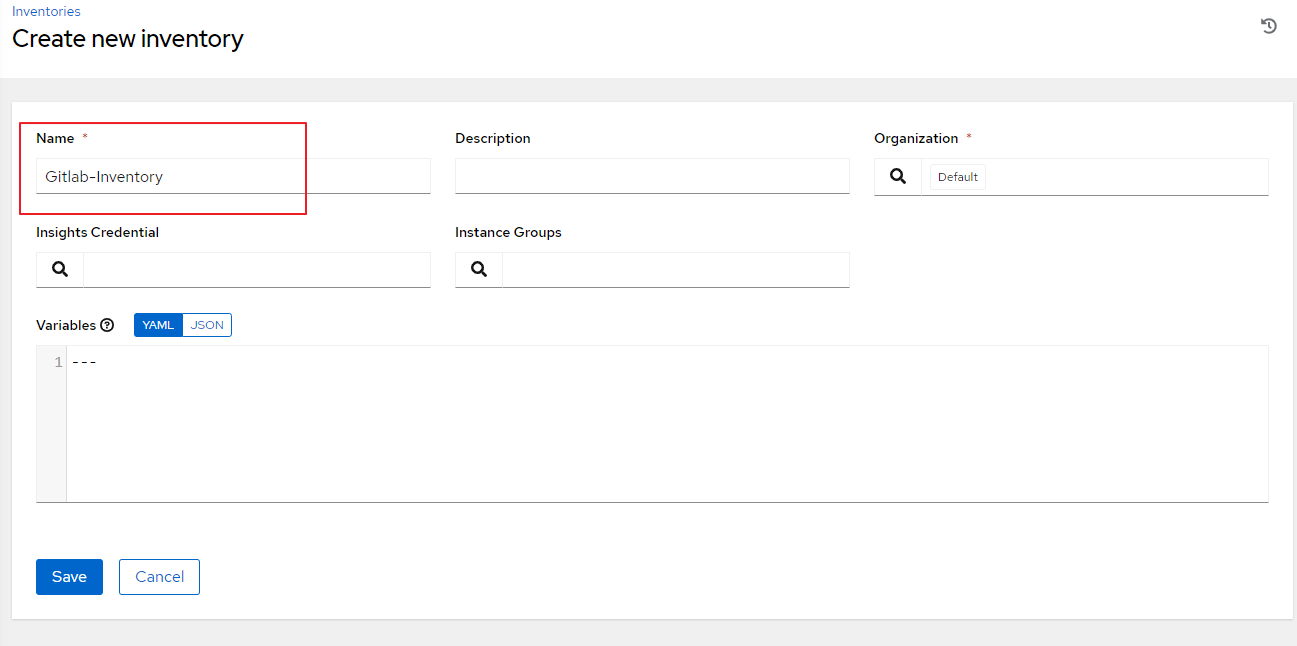
Task: Focus the Name field with Gitlab-Inventory
Action: [233, 176]
